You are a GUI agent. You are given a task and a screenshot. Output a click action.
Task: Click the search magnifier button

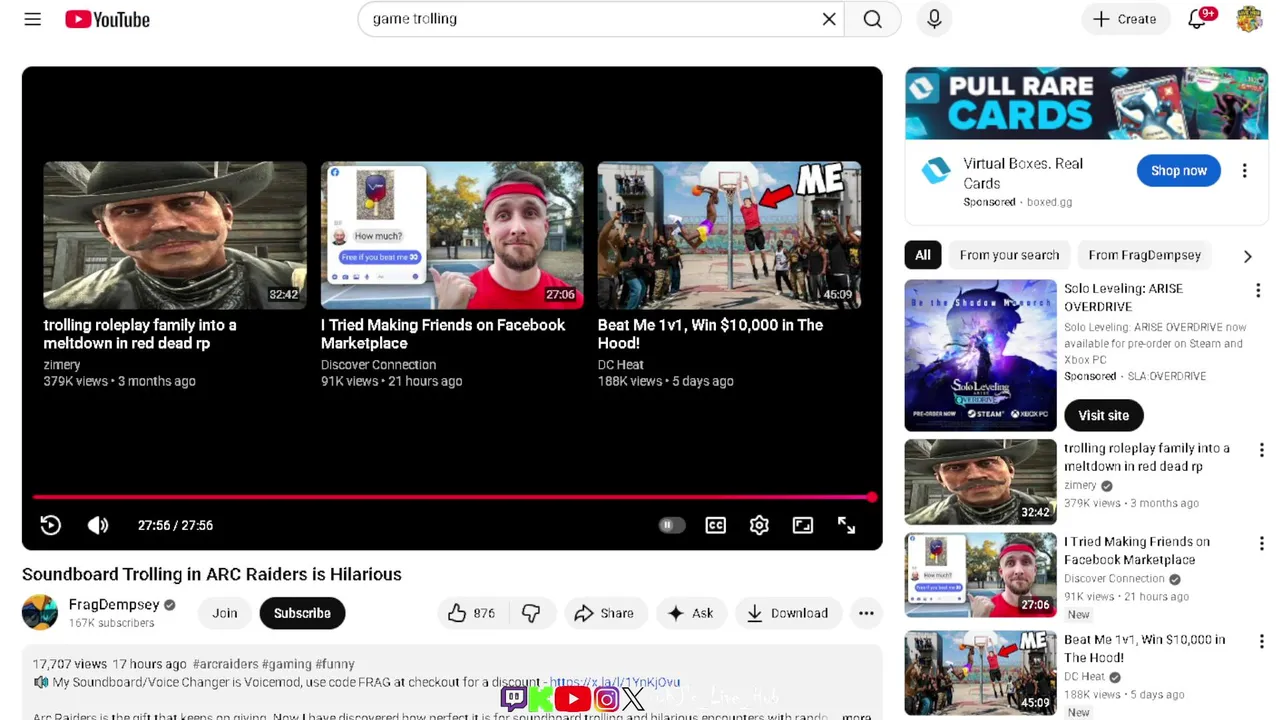point(873,19)
